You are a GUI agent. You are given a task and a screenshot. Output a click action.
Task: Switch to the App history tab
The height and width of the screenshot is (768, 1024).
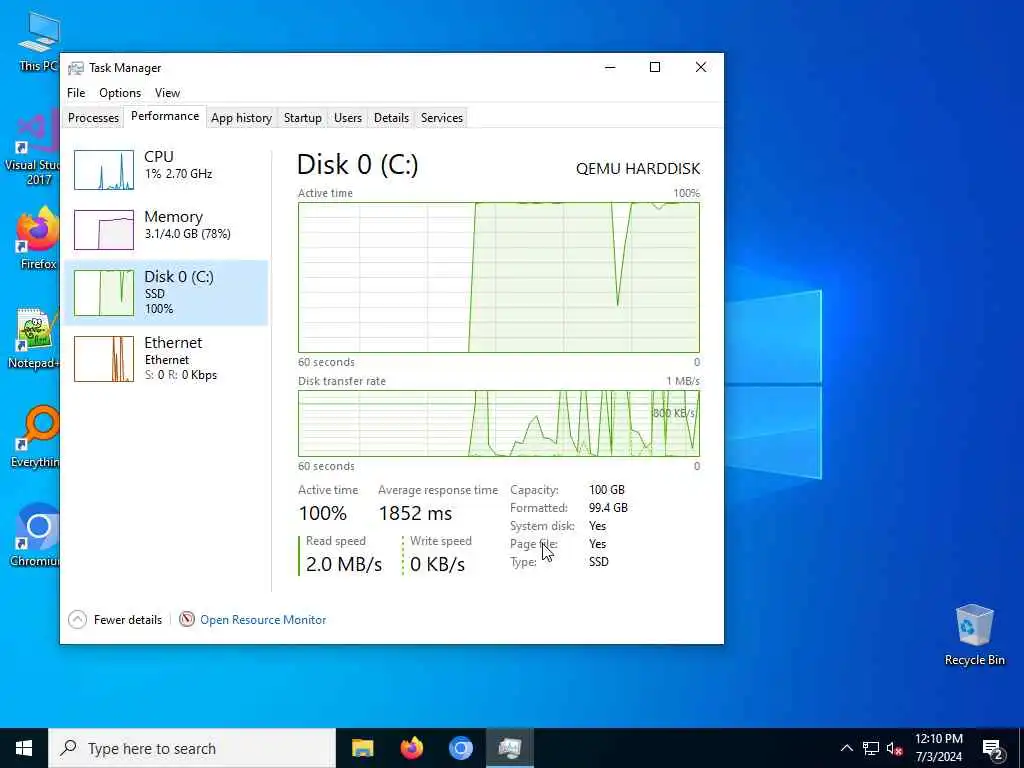point(241,118)
